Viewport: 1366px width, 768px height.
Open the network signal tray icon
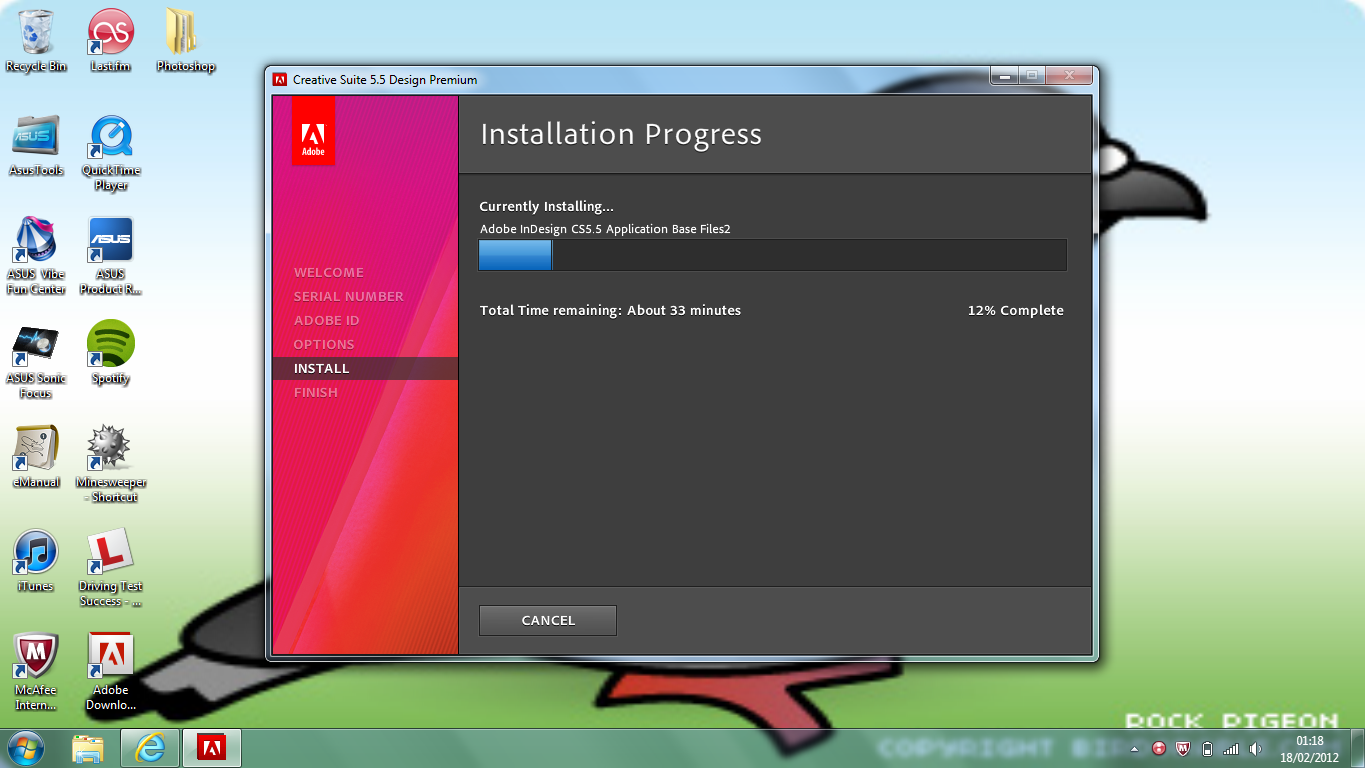[x=1231, y=748]
